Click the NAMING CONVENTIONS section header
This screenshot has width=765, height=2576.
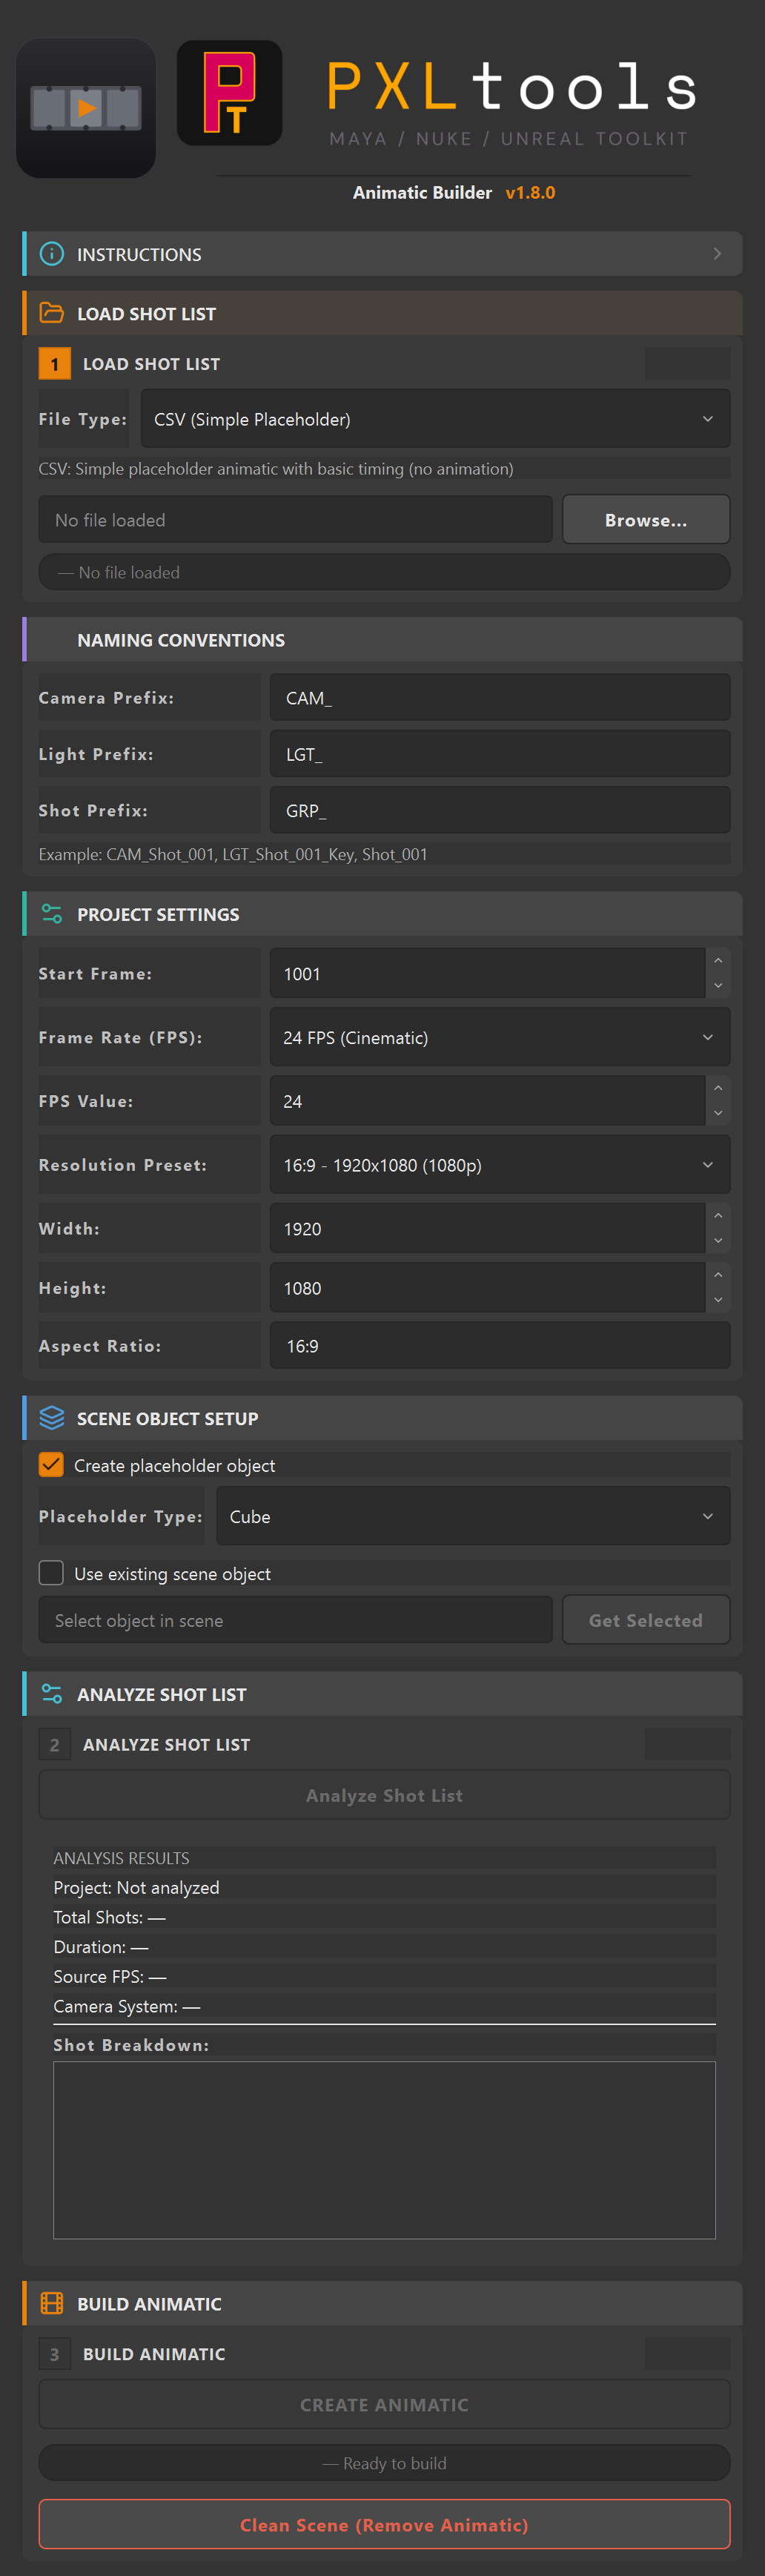click(x=382, y=639)
